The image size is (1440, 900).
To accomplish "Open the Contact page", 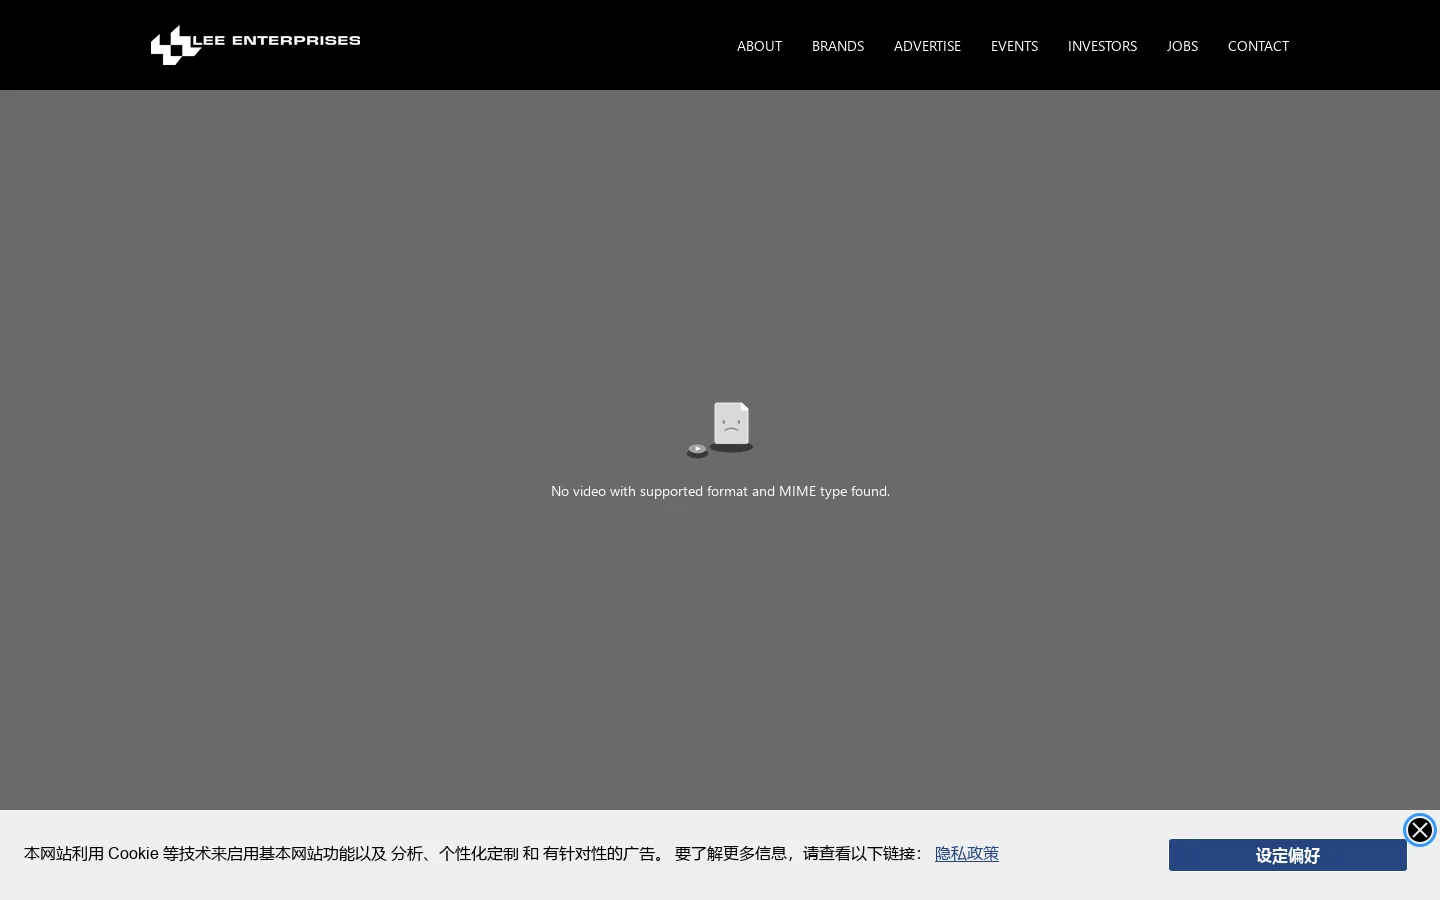I will coord(1258,46).
